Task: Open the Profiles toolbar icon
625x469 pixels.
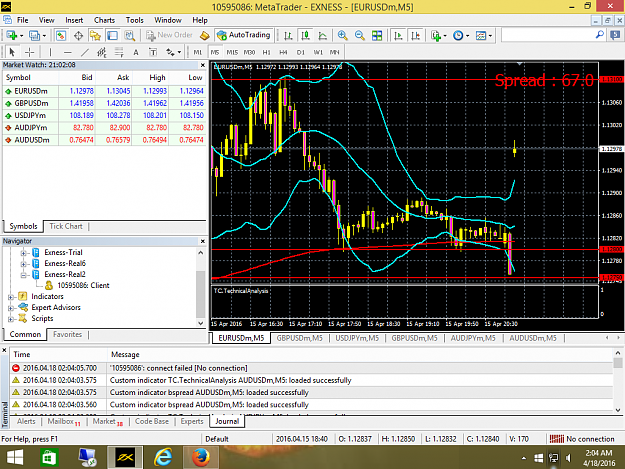Action: 35,35
